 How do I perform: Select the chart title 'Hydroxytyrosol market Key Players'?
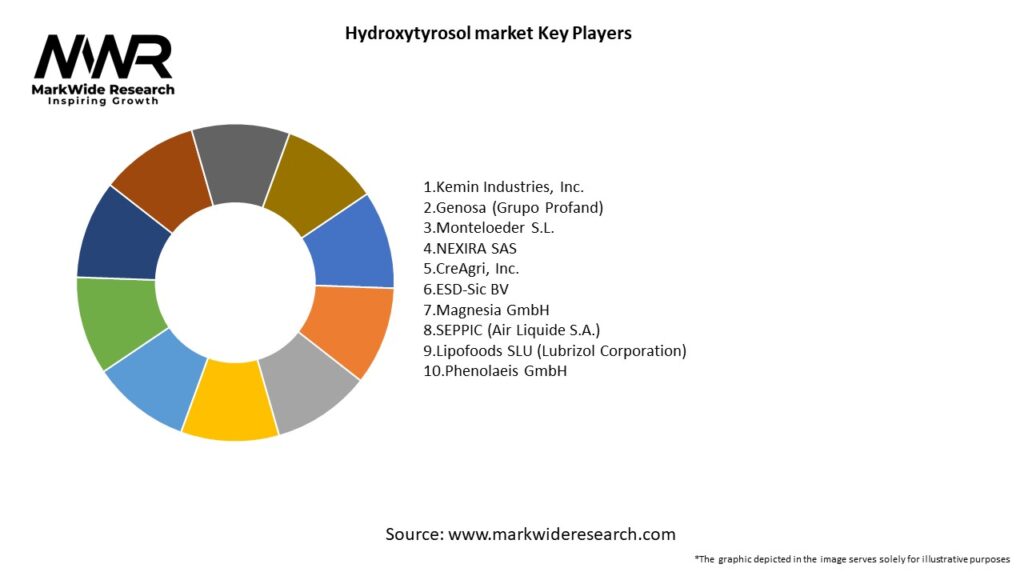[488, 33]
